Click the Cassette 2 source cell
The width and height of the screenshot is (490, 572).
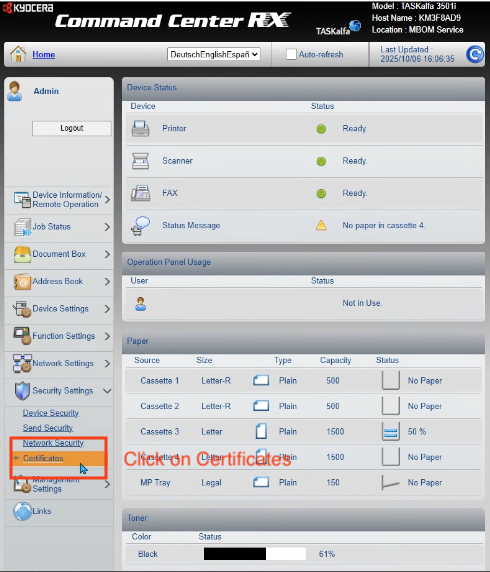[160, 406]
